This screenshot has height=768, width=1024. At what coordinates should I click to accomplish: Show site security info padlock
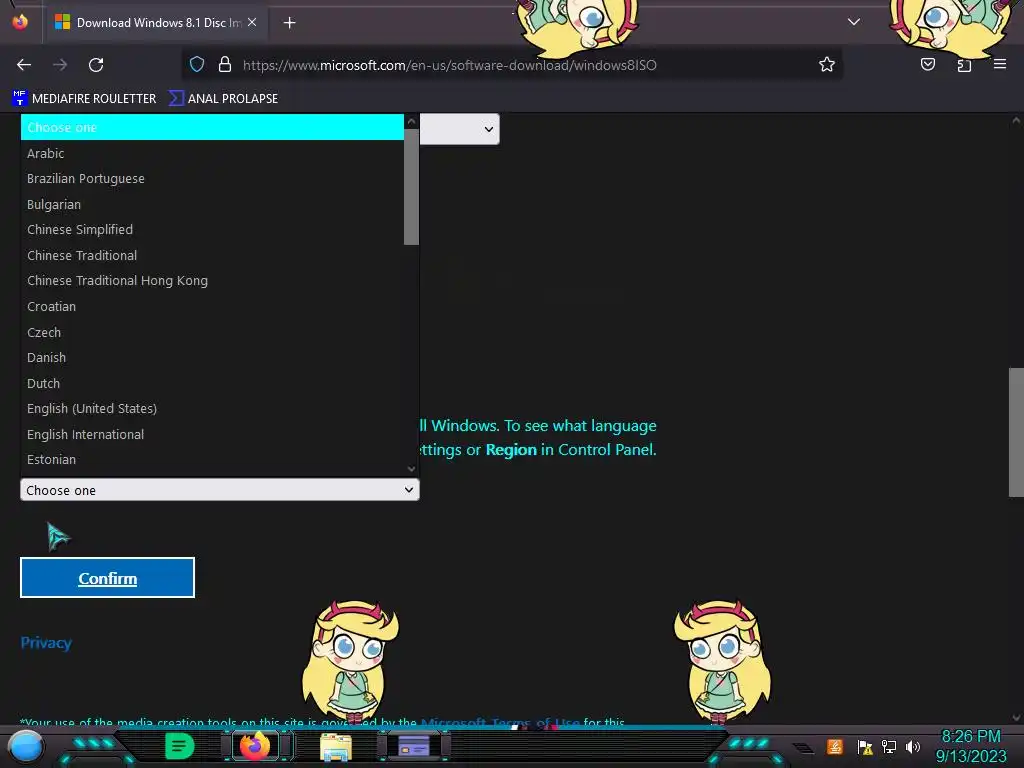225,65
